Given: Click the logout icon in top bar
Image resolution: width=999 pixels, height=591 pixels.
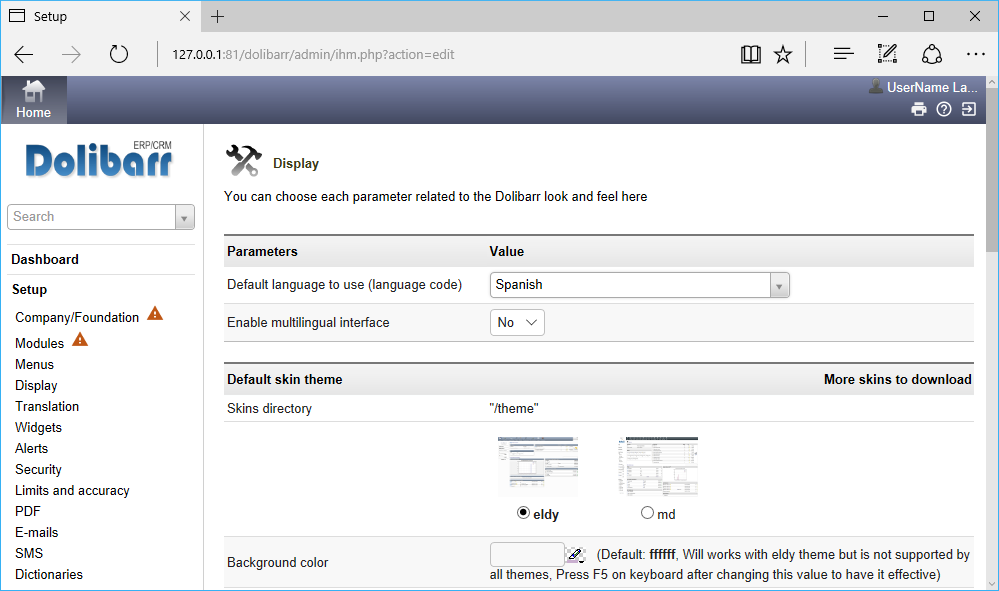Looking at the screenshot, I should (x=969, y=110).
